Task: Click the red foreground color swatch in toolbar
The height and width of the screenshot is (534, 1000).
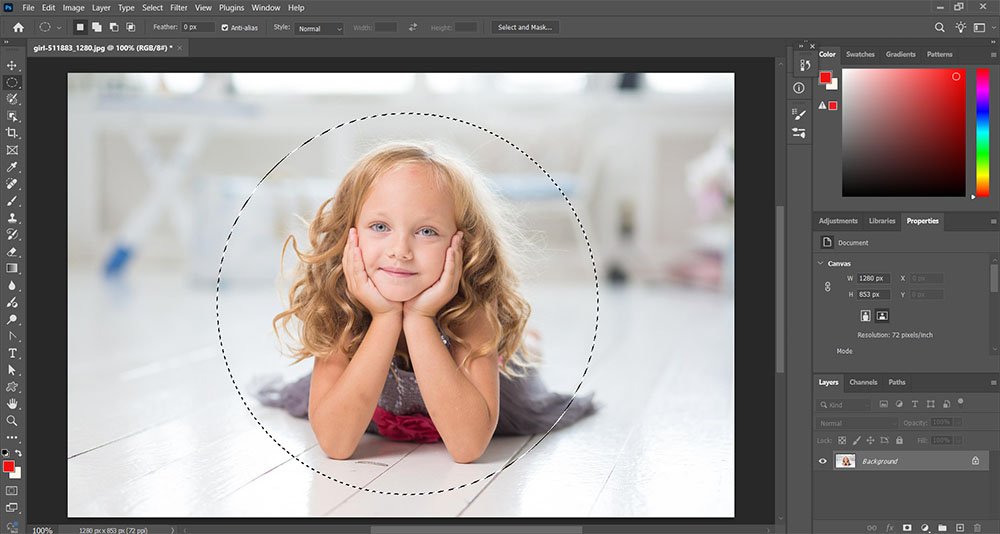Action: [x=9, y=466]
